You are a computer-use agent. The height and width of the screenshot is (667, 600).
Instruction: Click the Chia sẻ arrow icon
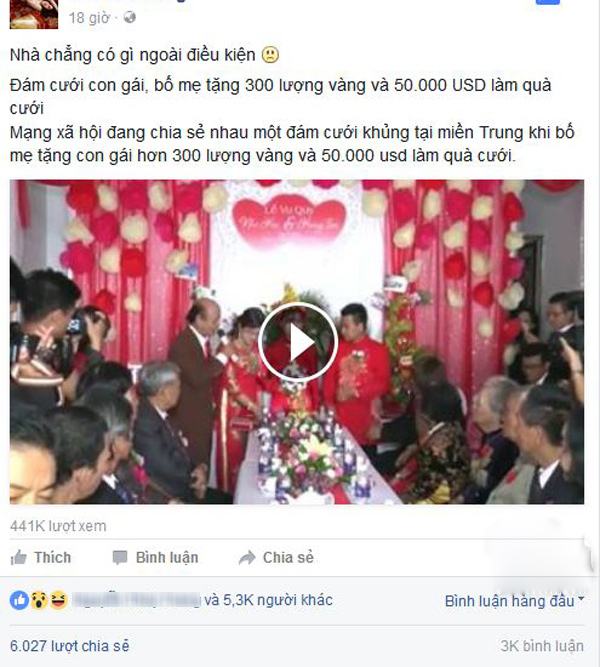pyautogui.click(x=247, y=558)
